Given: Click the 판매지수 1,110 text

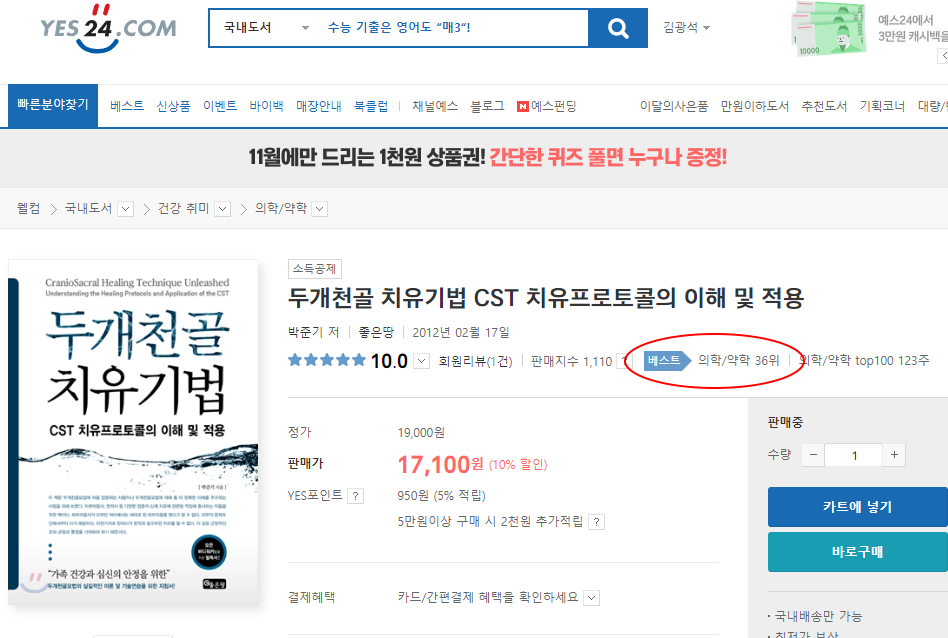Looking at the screenshot, I should click(572, 362).
